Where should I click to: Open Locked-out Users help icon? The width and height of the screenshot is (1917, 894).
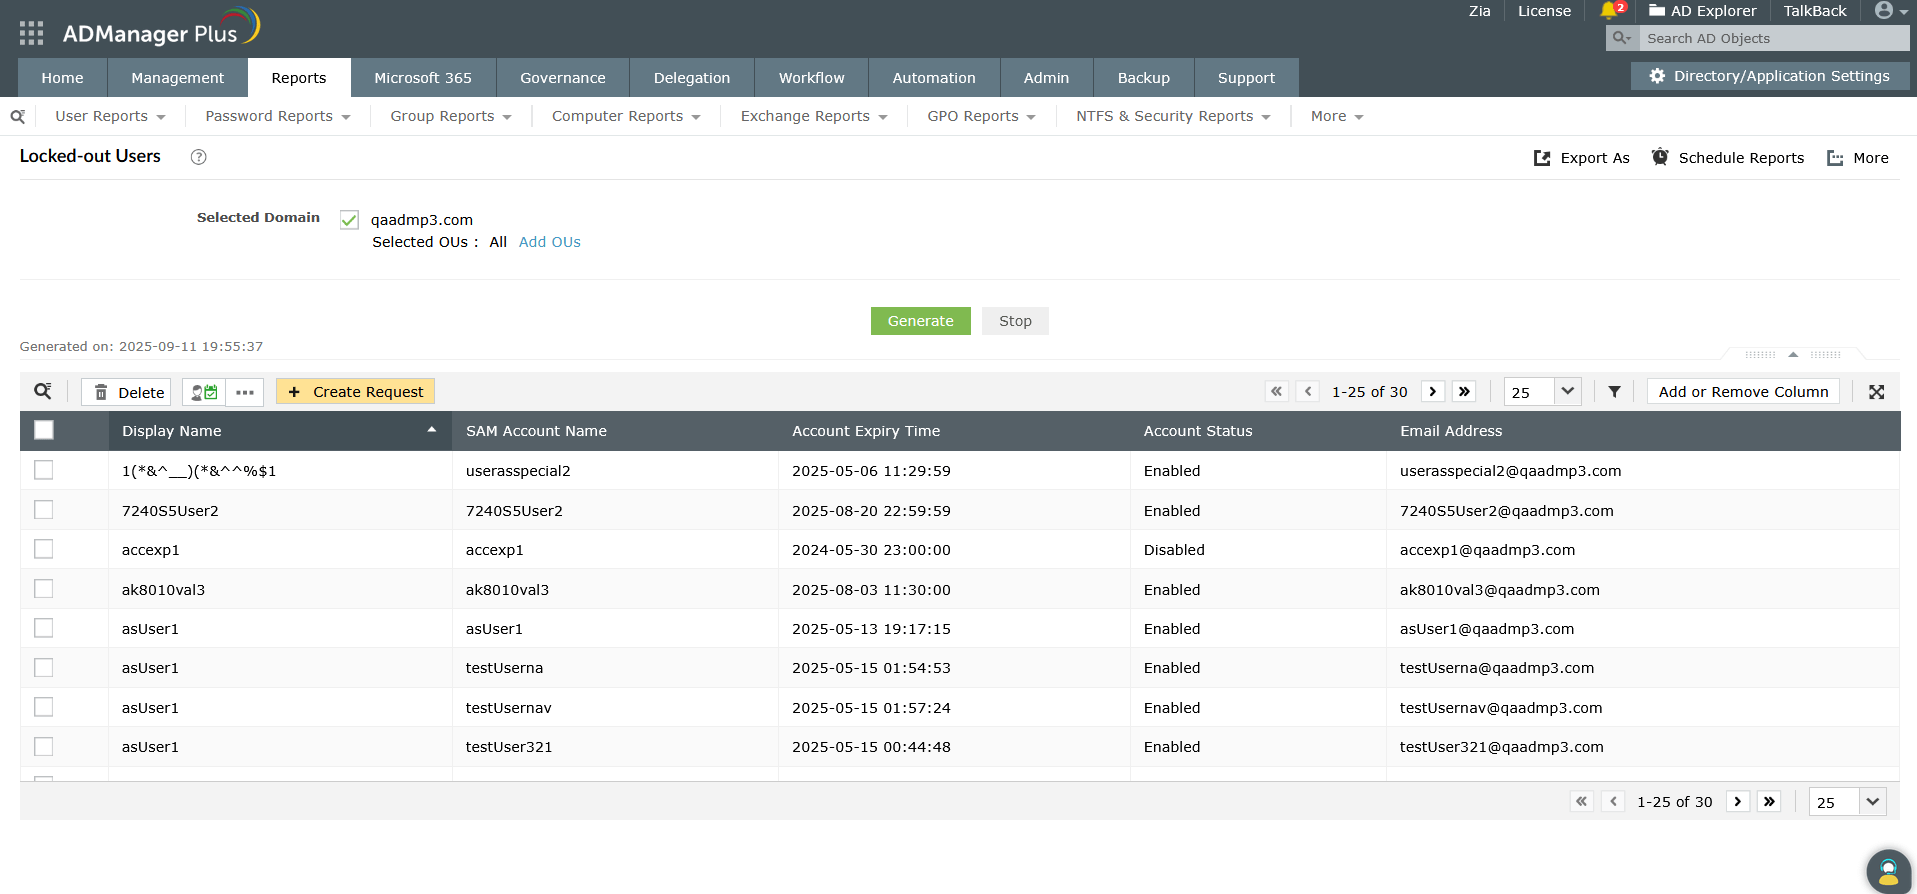coord(199,157)
